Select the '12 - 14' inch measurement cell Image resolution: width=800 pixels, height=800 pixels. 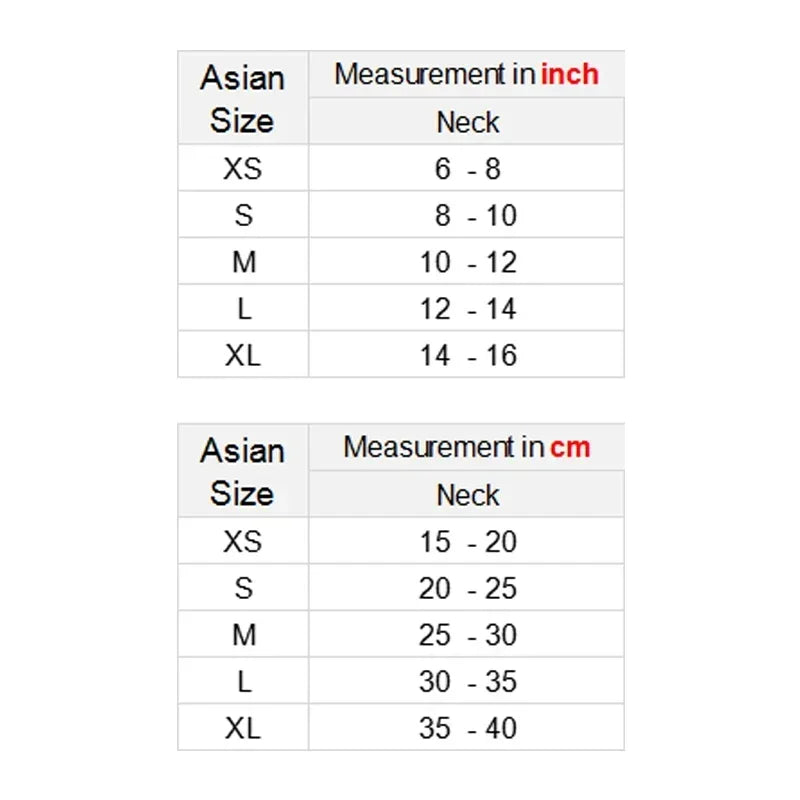467,309
